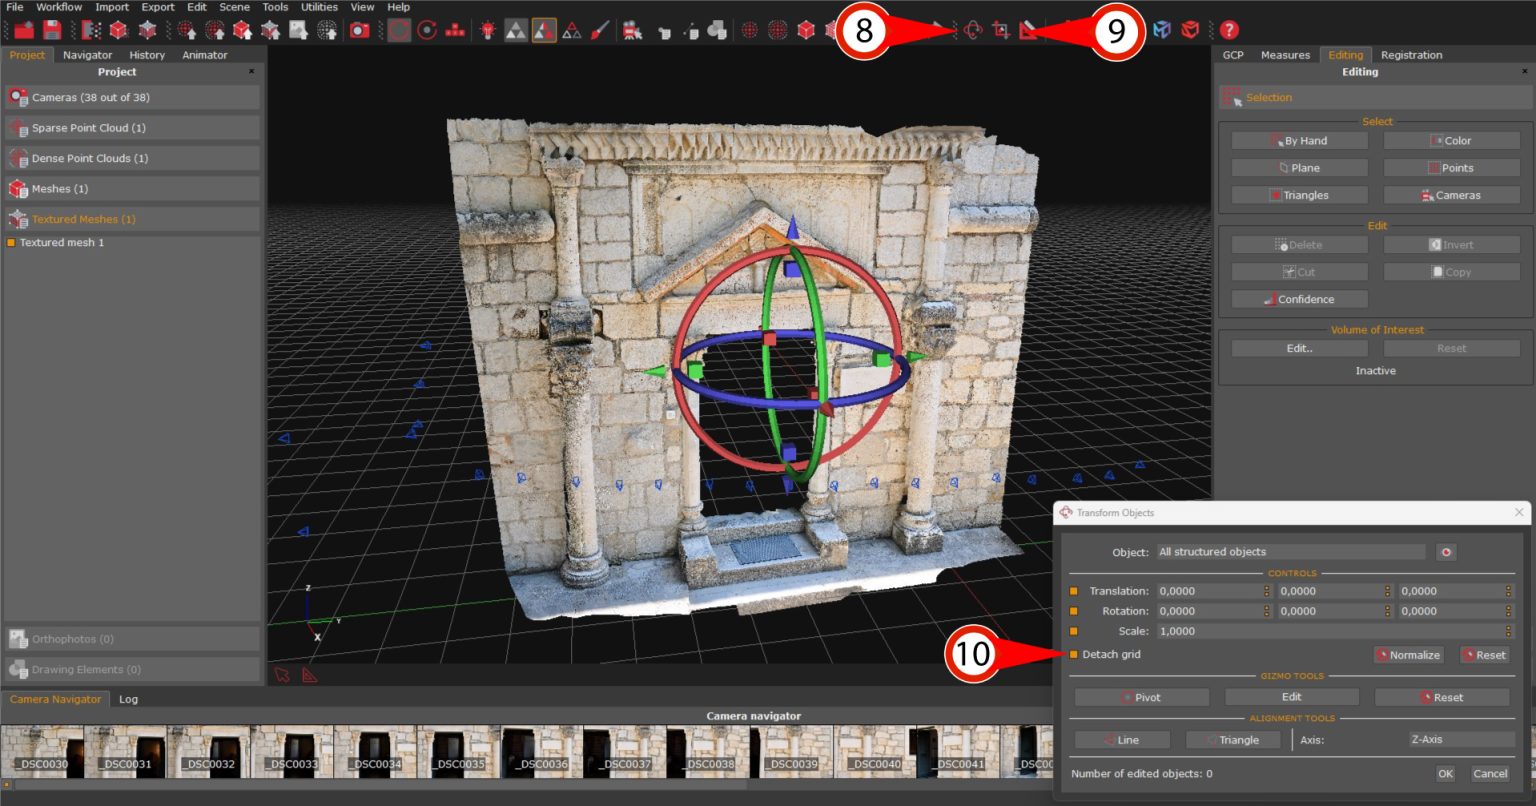The width and height of the screenshot is (1536, 806).
Task: Open the Help question mark icon
Action: click(1230, 30)
